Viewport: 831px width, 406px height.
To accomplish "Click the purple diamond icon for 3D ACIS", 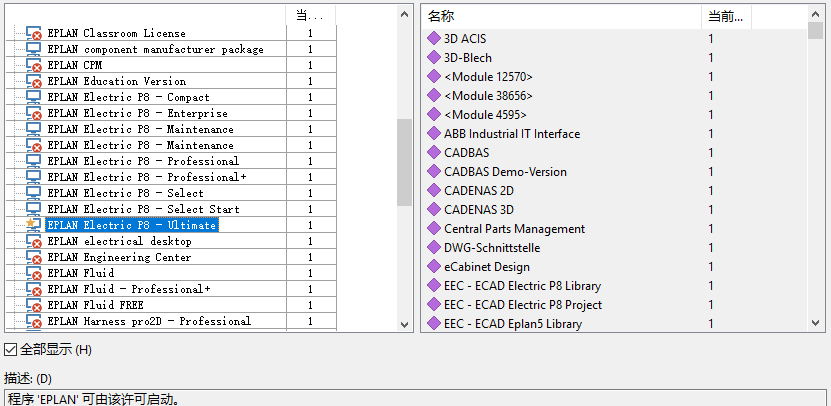I will [x=434, y=38].
